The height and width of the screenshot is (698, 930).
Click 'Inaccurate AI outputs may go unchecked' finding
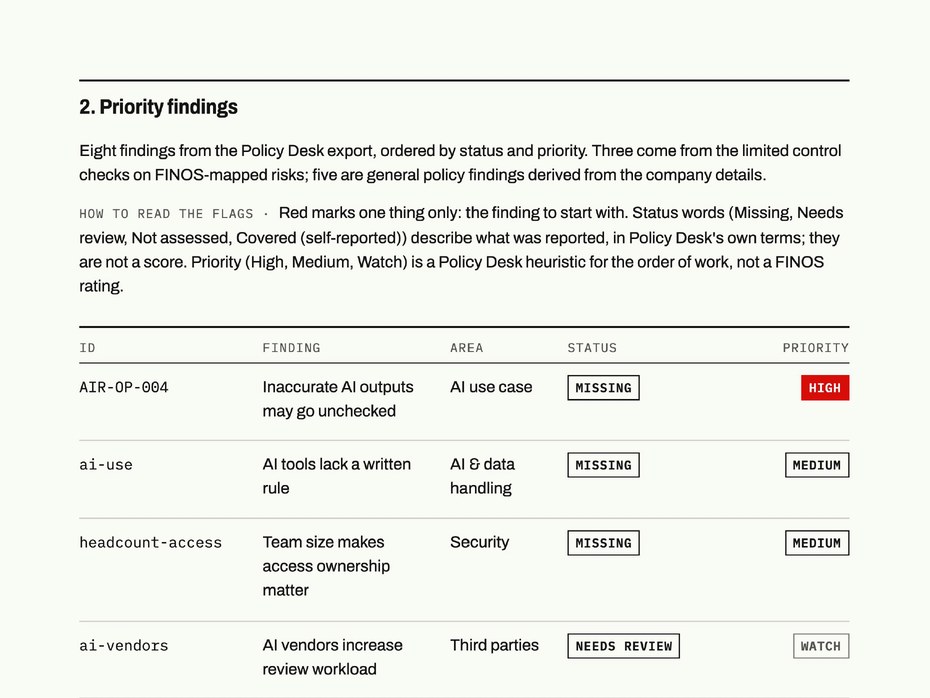click(338, 399)
